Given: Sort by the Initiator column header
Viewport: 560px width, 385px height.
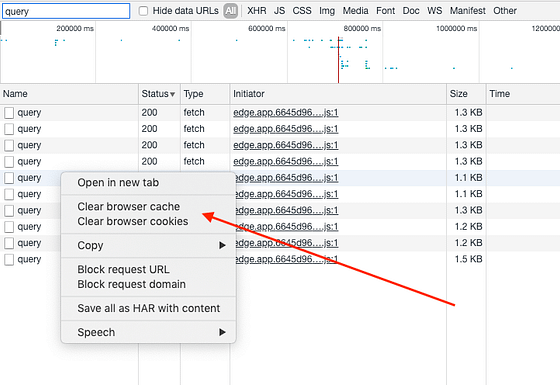Looking at the screenshot, I should pyautogui.click(x=338, y=94).
